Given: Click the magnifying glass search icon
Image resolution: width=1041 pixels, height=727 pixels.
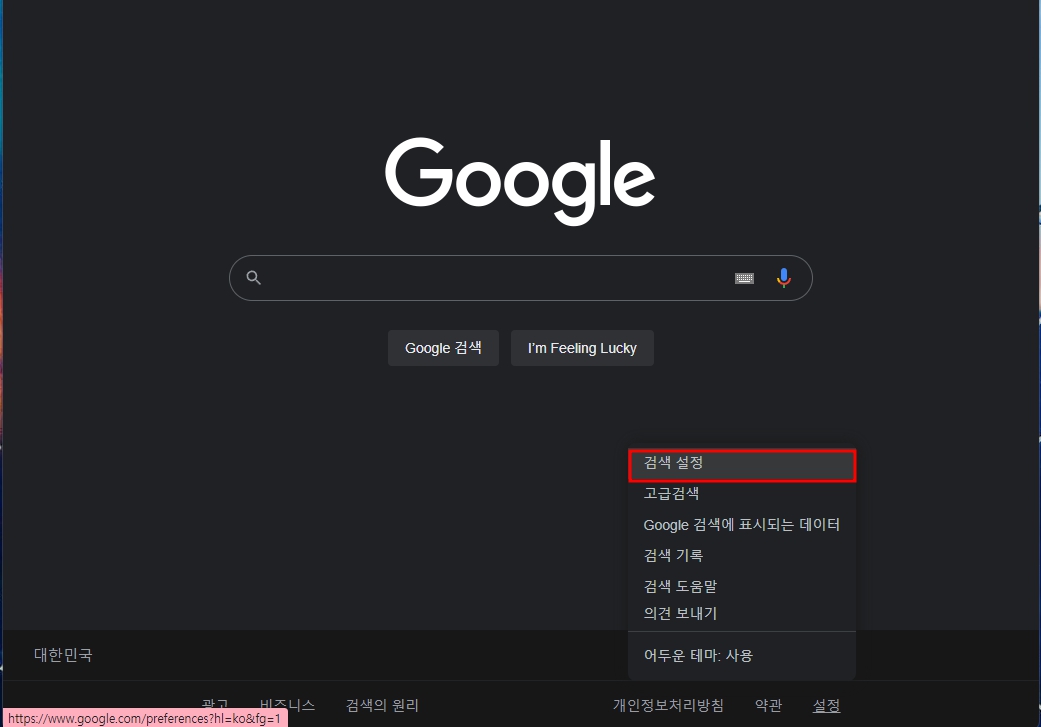Looking at the screenshot, I should [253, 277].
